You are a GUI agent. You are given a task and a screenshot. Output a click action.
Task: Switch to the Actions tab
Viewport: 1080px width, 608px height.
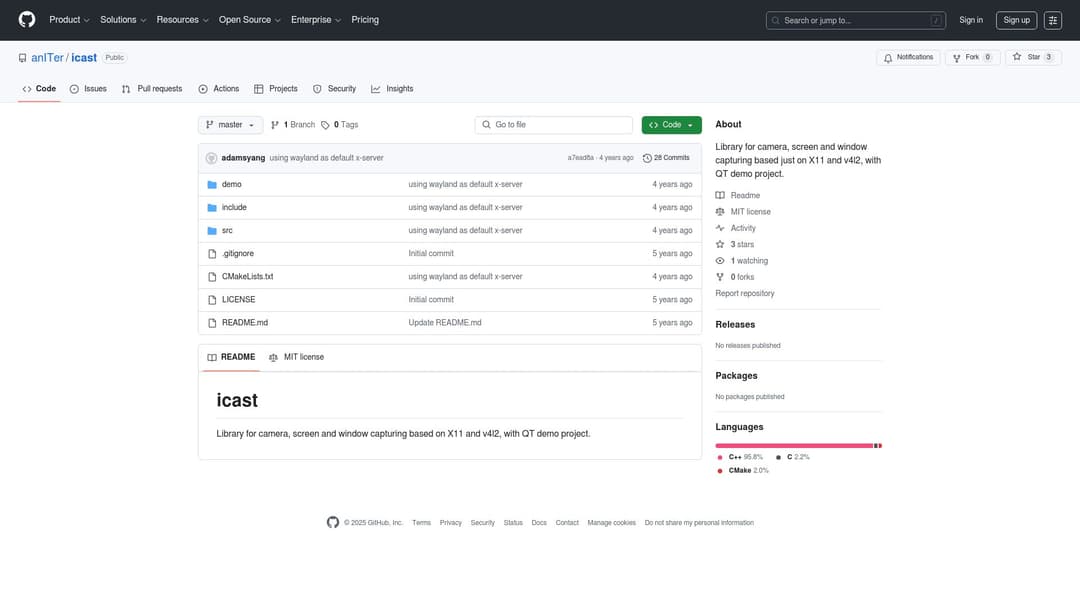tap(218, 89)
